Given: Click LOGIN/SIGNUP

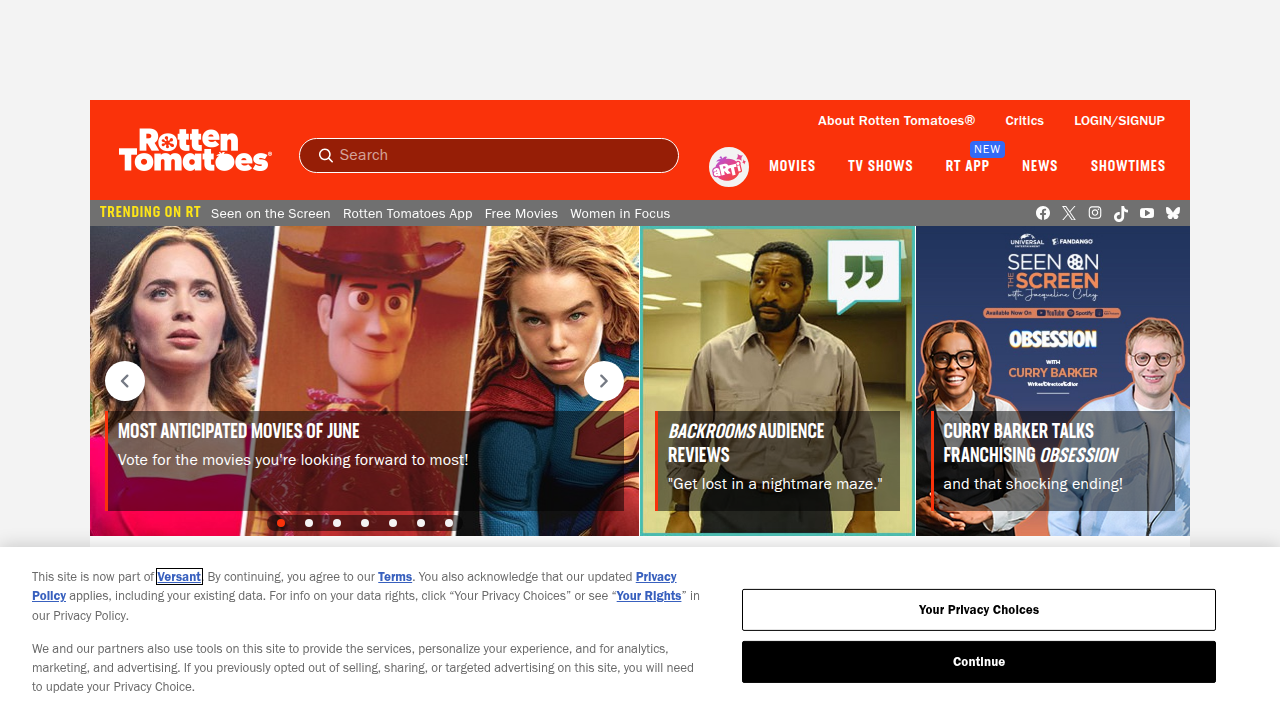Looking at the screenshot, I should pos(1119,121).
